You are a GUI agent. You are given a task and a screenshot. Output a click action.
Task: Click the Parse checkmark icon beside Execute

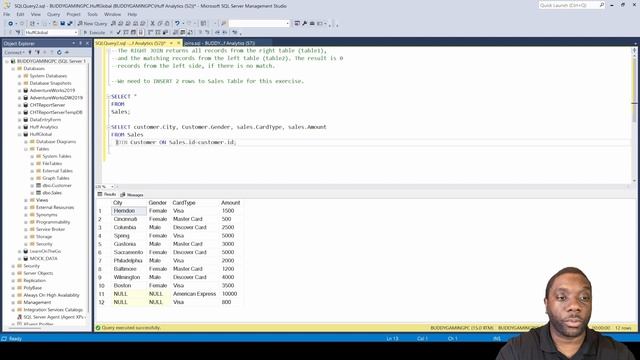[118, 33]
